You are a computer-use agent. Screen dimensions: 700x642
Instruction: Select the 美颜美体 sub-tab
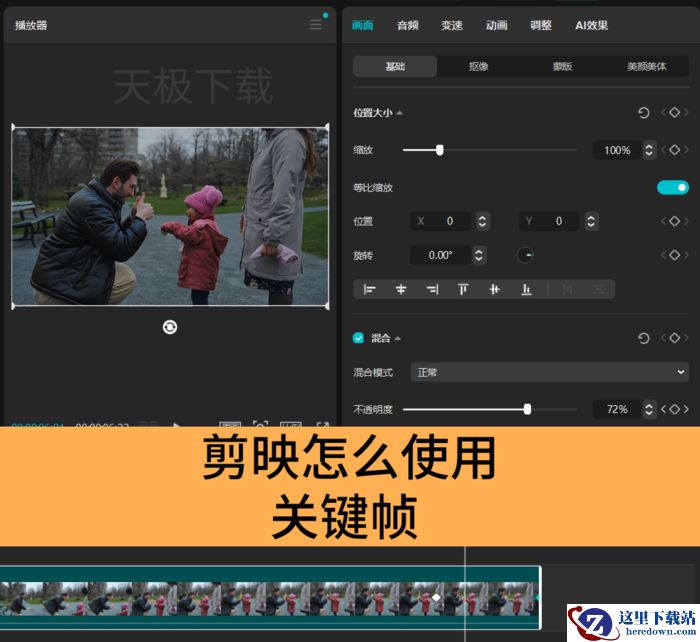(x=646, y=67)
